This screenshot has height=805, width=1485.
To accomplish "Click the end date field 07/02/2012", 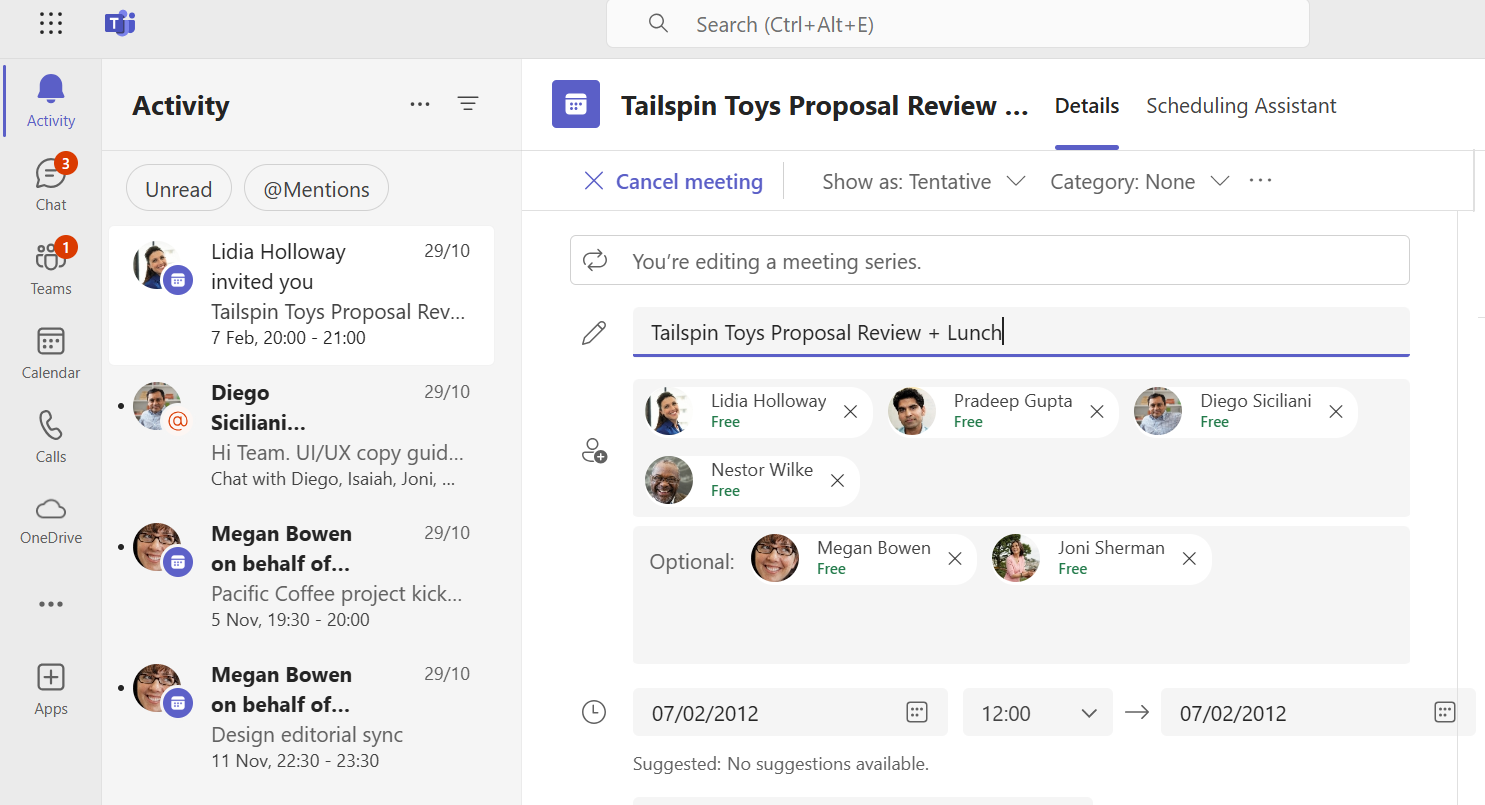I will tap(1318, 713).
